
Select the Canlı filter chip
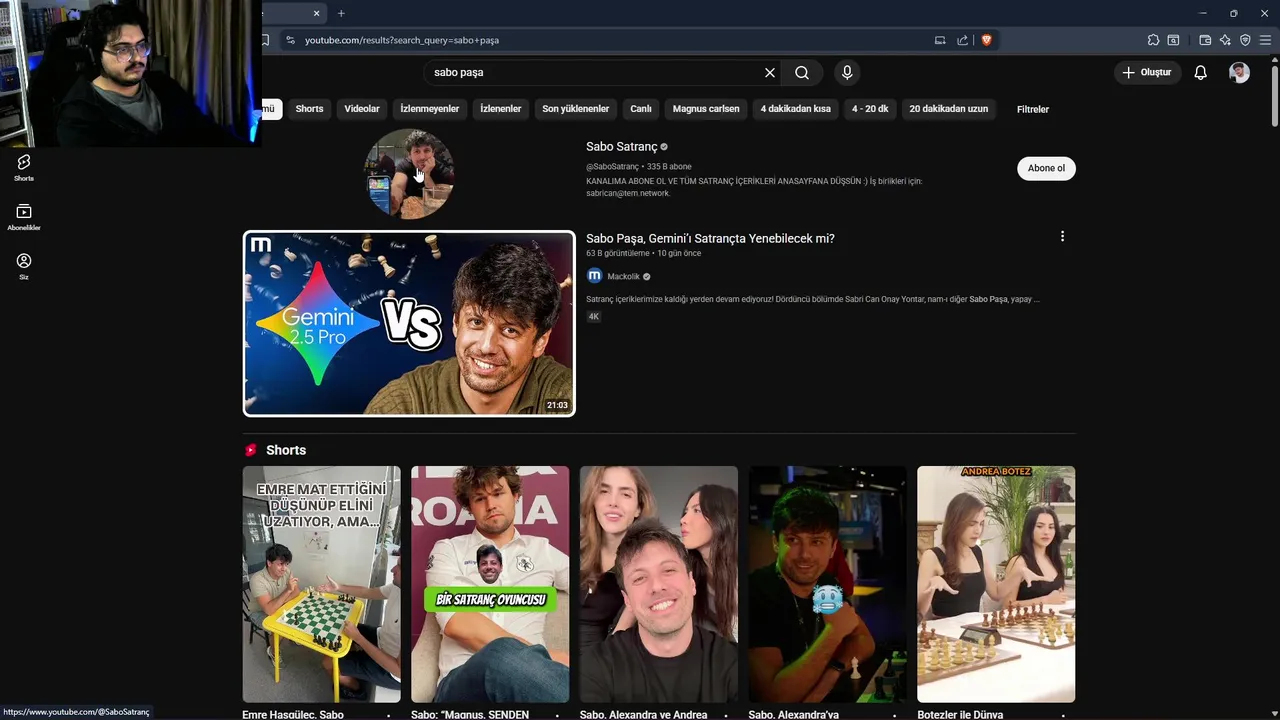(641, 109)
